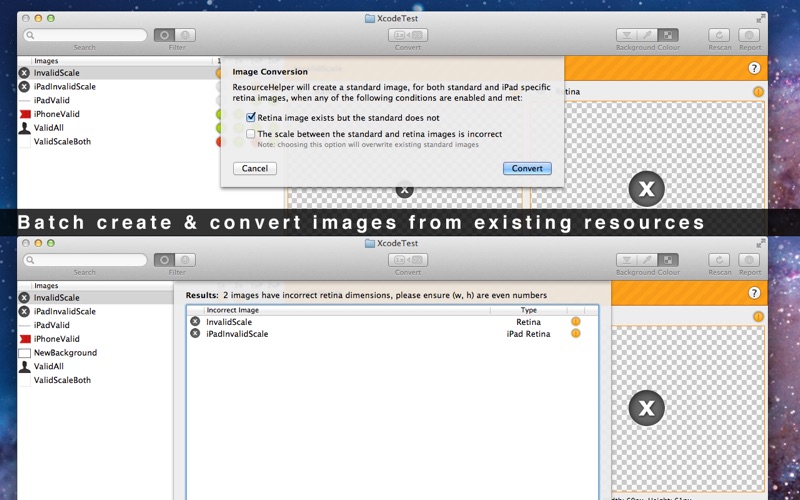This screenshot has width=800, height=500.
Task: Enable 'scale between standard and retina images is incorrect'
Action: (x=251, y=133)
